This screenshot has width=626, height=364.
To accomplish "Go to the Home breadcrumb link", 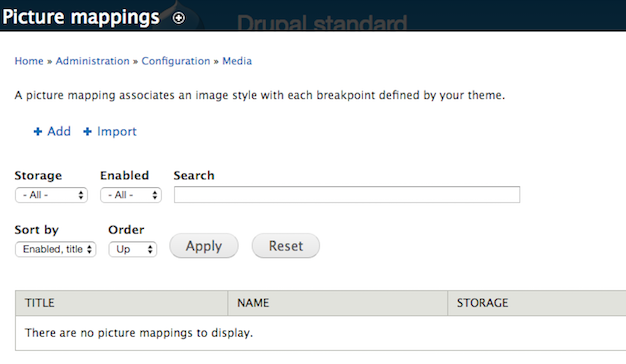I will pyautogui.click(x=29, y=61).
